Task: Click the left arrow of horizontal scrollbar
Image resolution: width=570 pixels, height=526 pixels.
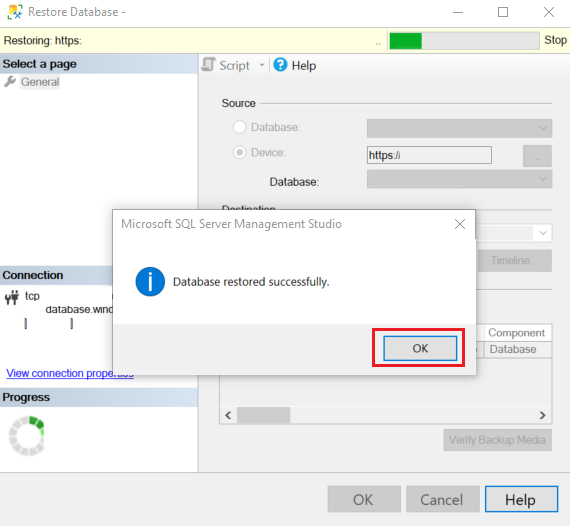Action: pos(228,415)
